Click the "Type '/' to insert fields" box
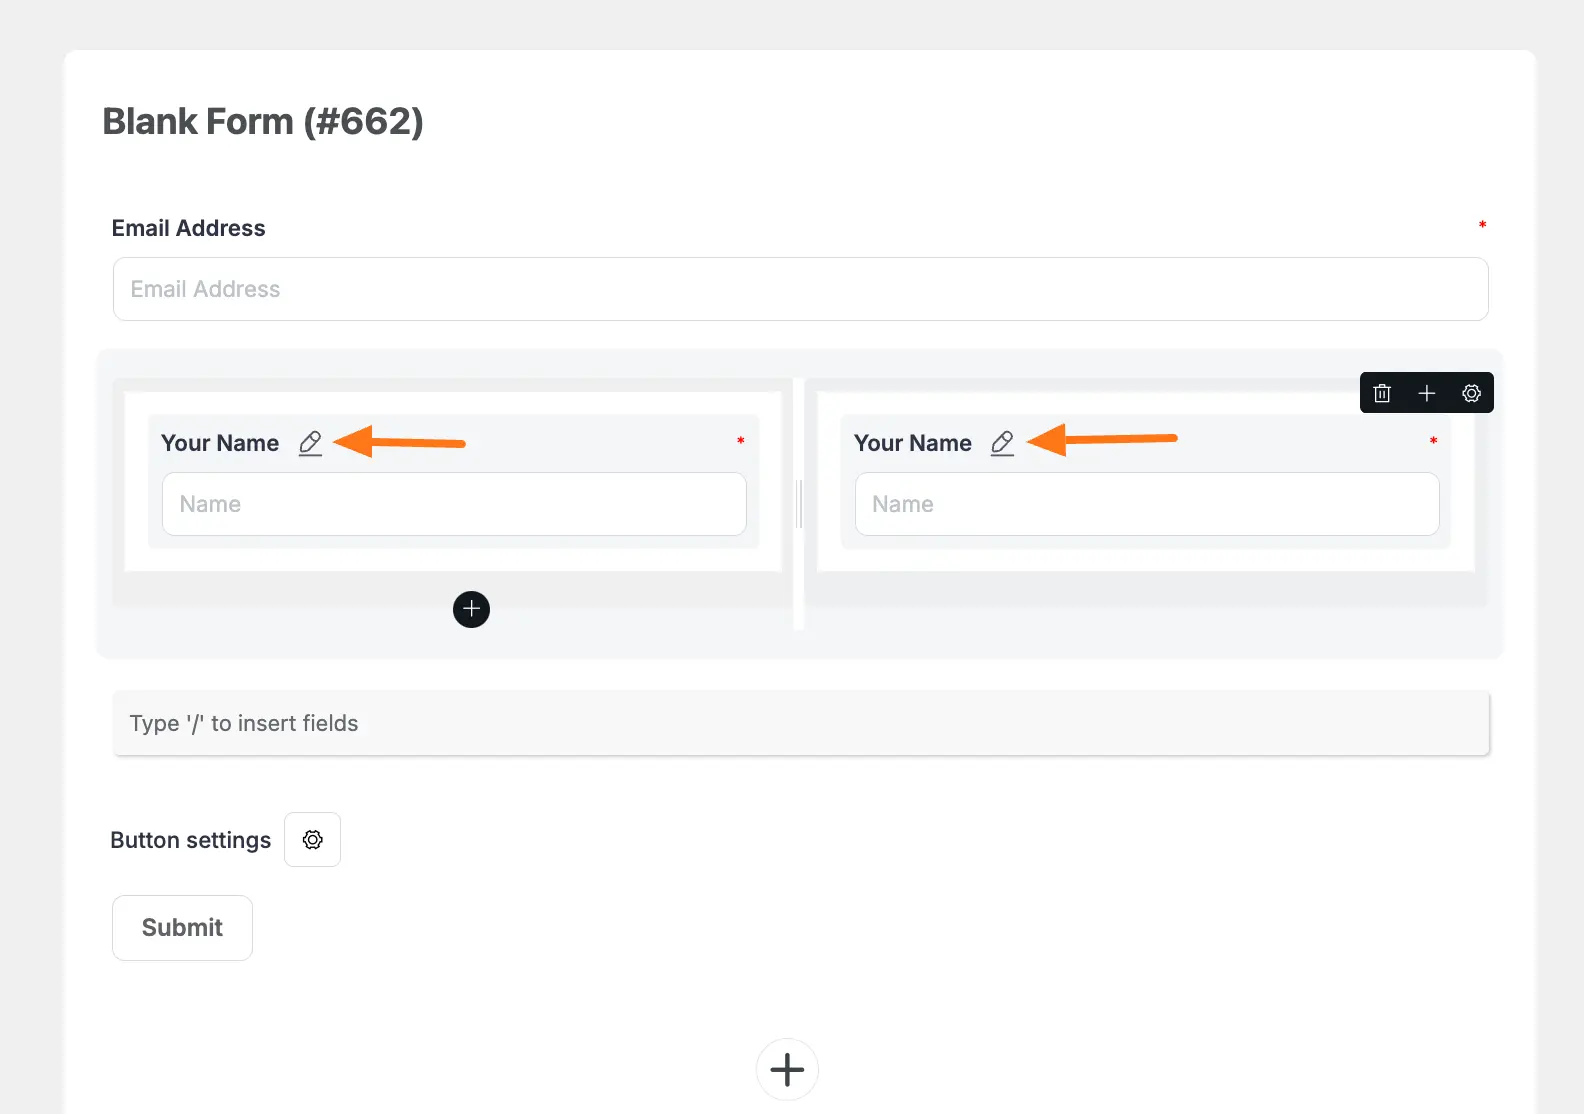The width and height of the screenshot is (1584, 1114). point(800,723)
